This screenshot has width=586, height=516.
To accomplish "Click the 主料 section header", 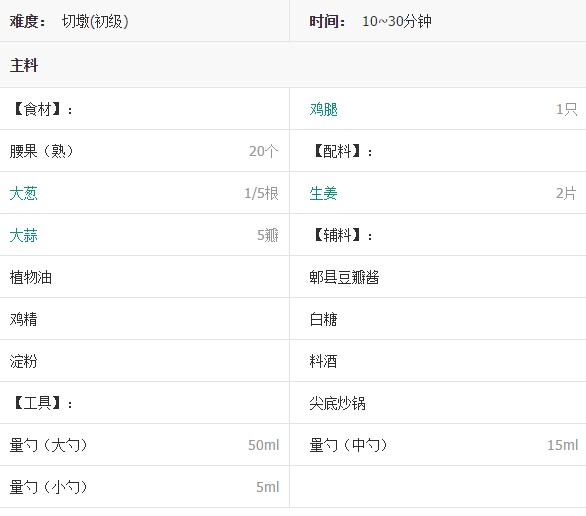I will coord(24,65).
